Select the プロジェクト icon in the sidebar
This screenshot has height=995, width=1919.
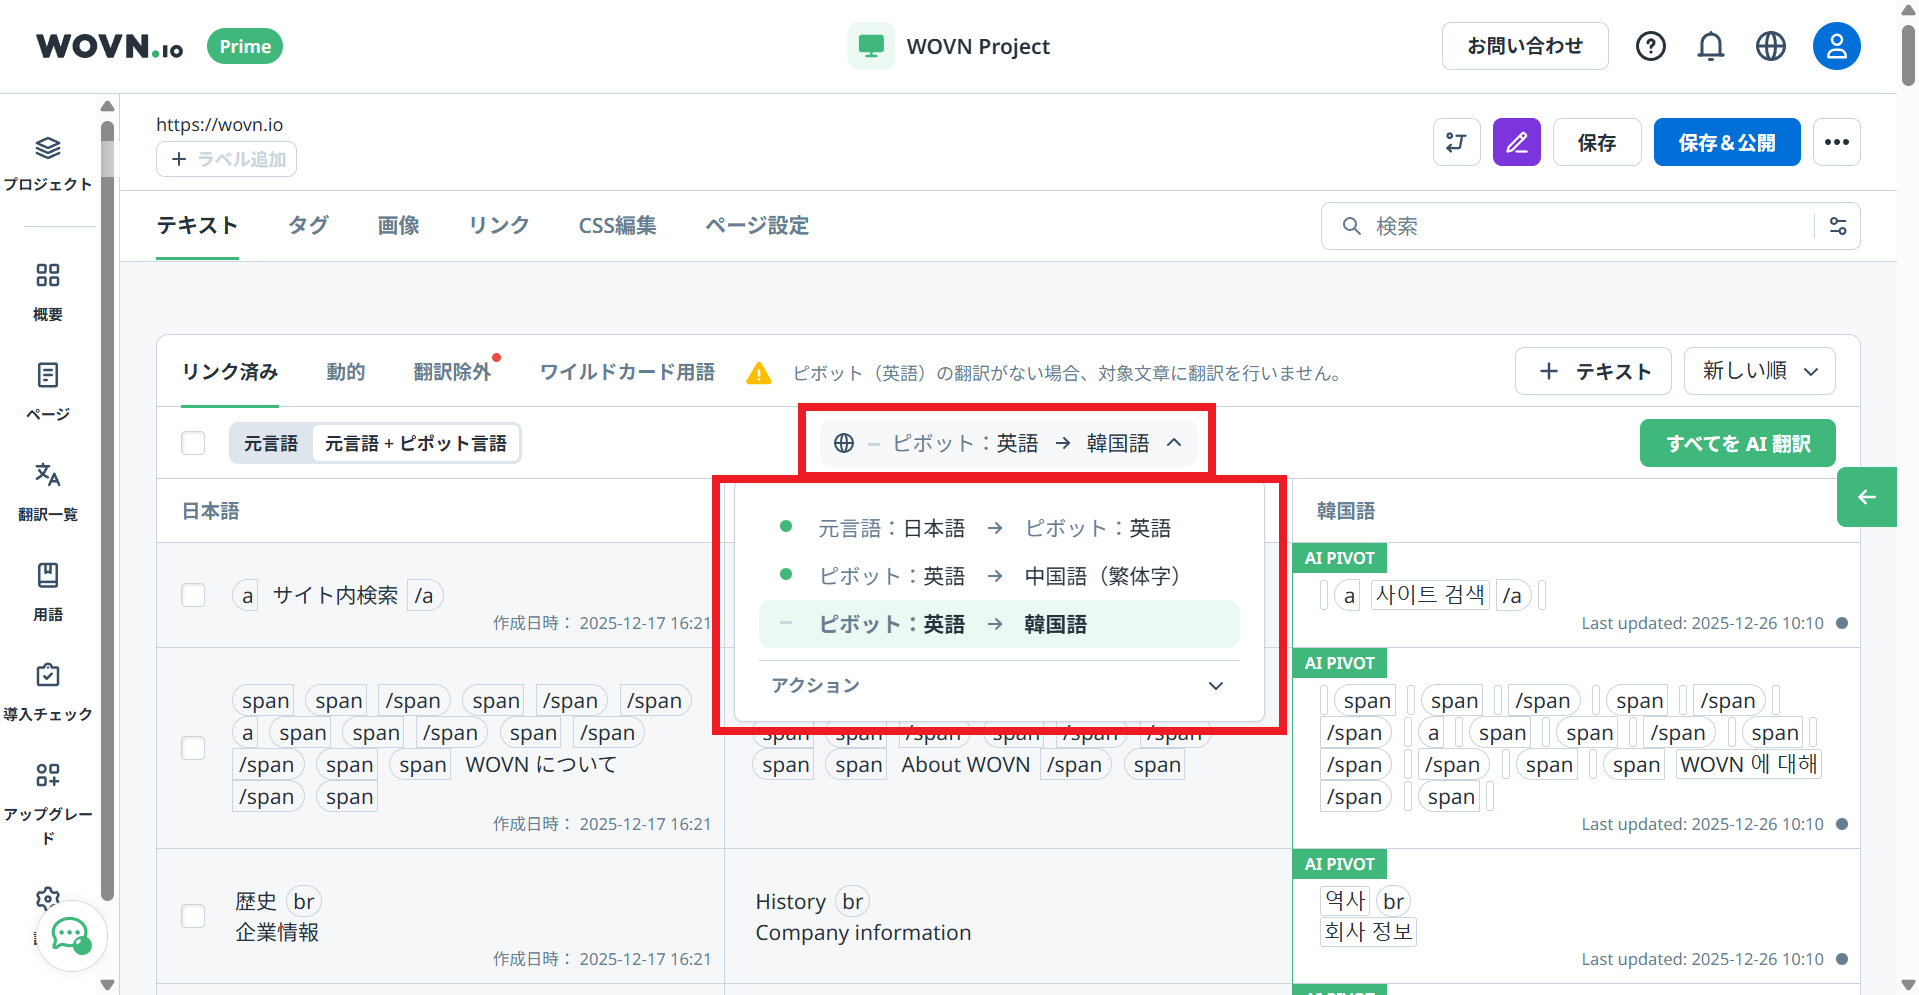pyautogui.click(x=47, y=162)
